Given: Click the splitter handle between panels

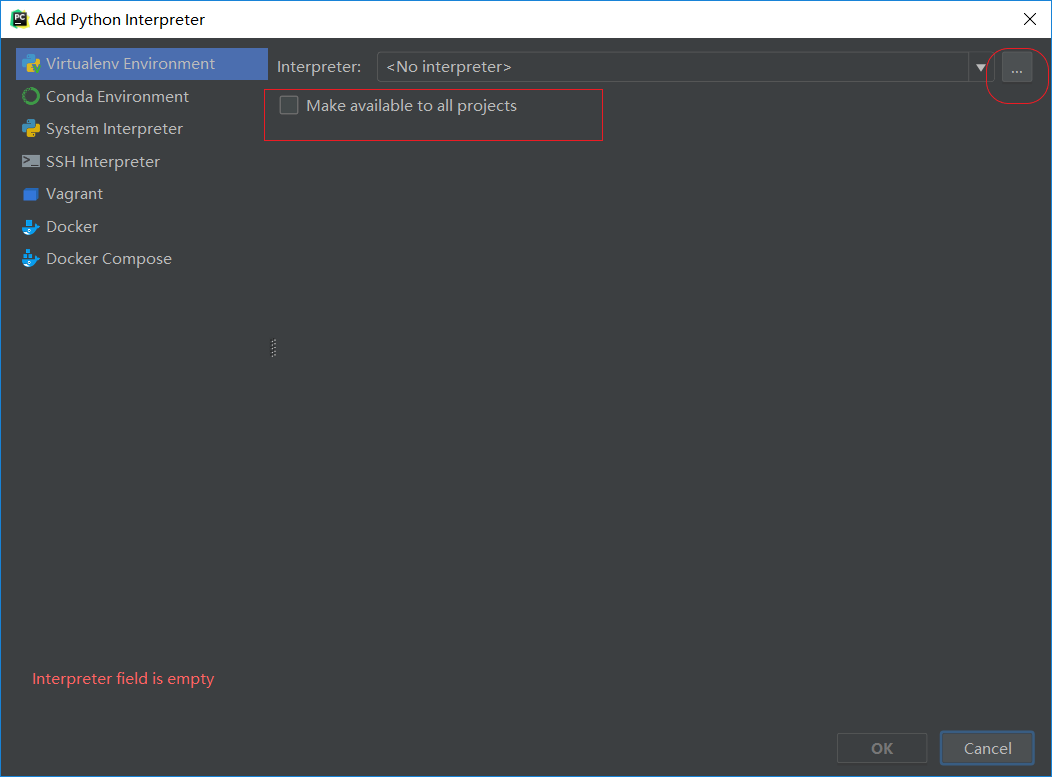Looking at the screenshot, I should pos(273,348).
